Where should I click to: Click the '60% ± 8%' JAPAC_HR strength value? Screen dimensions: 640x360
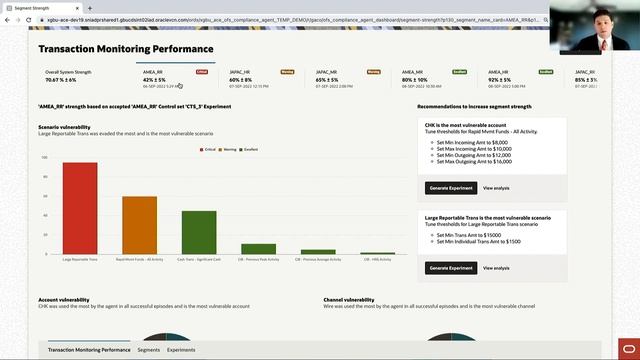coord(240,80)
